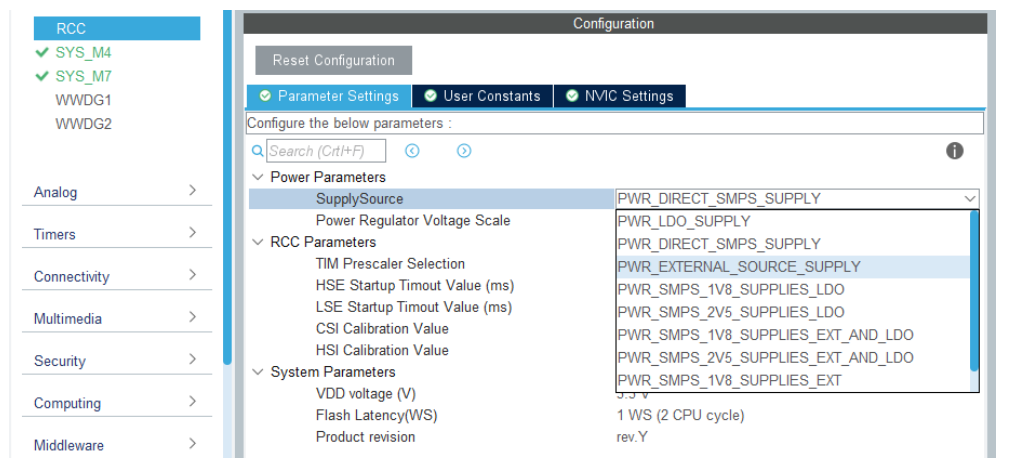Collapse the Power Parameters section
This screenshot has height=469, width=1011.
pyautogui.click(x=258, y=177)
